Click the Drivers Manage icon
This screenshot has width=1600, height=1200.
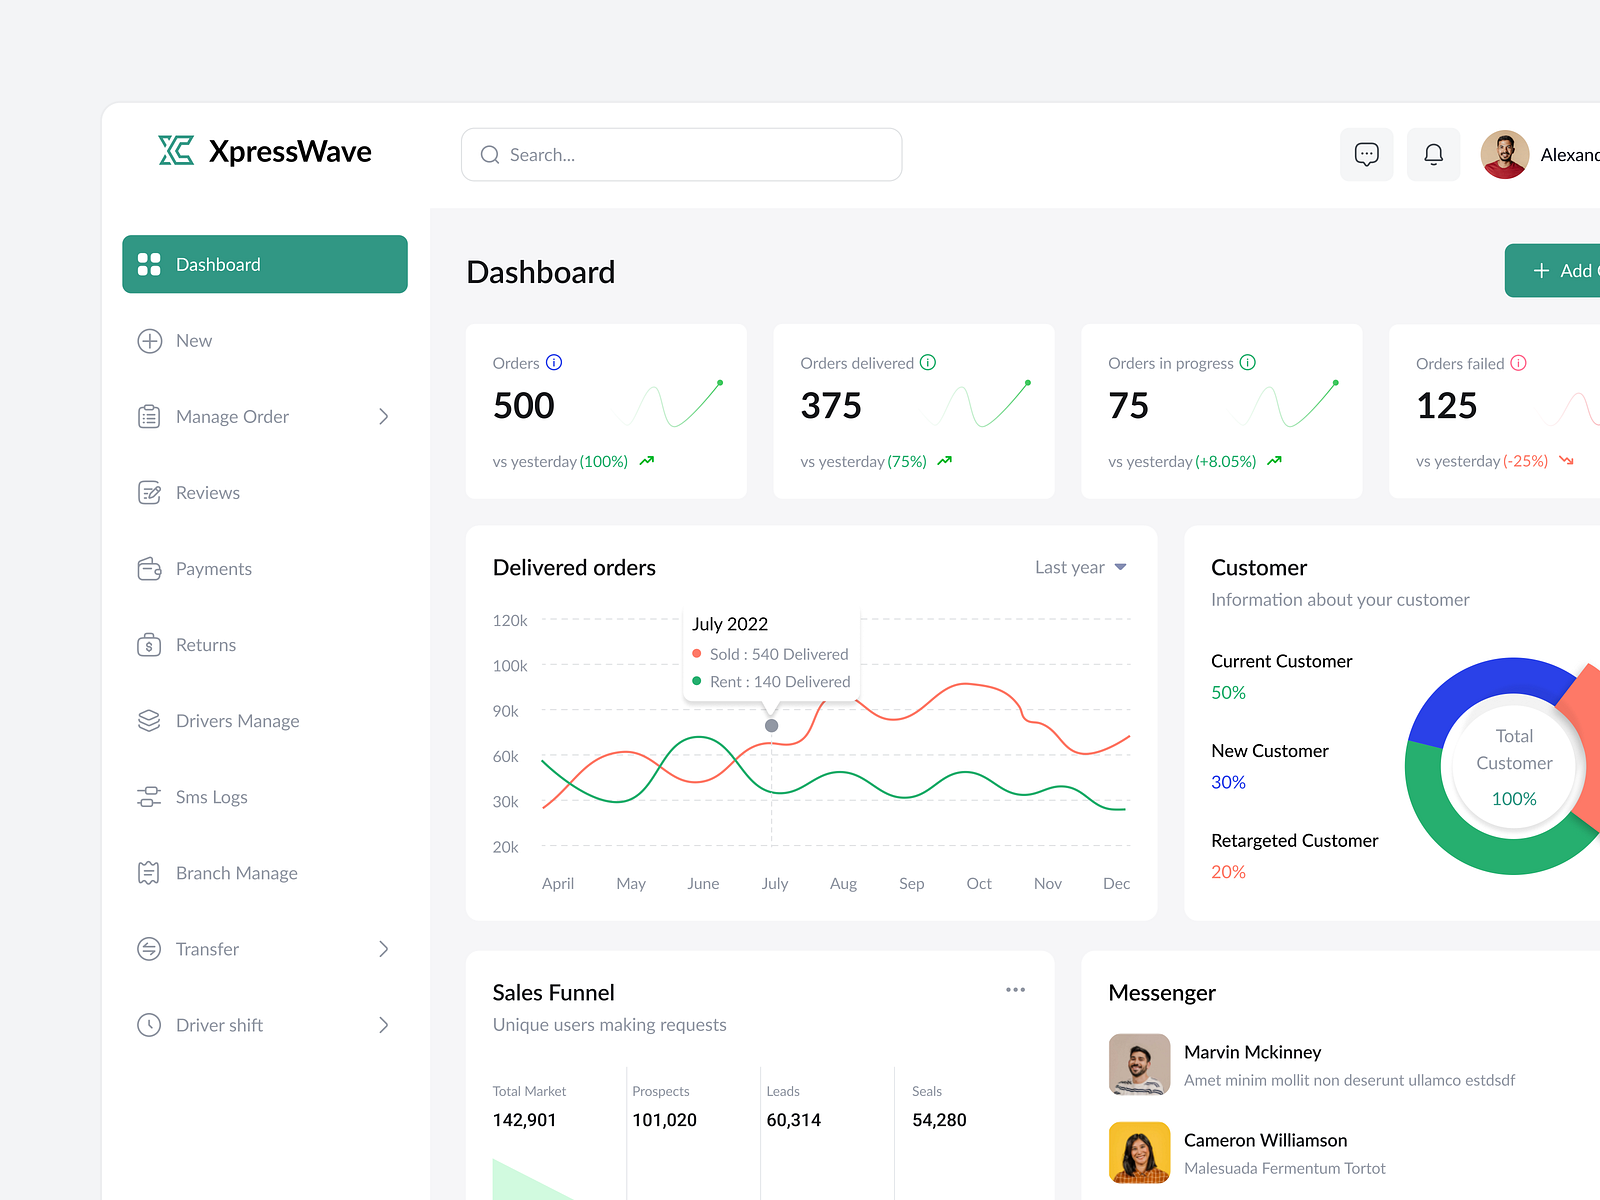(x=149, y=720)
